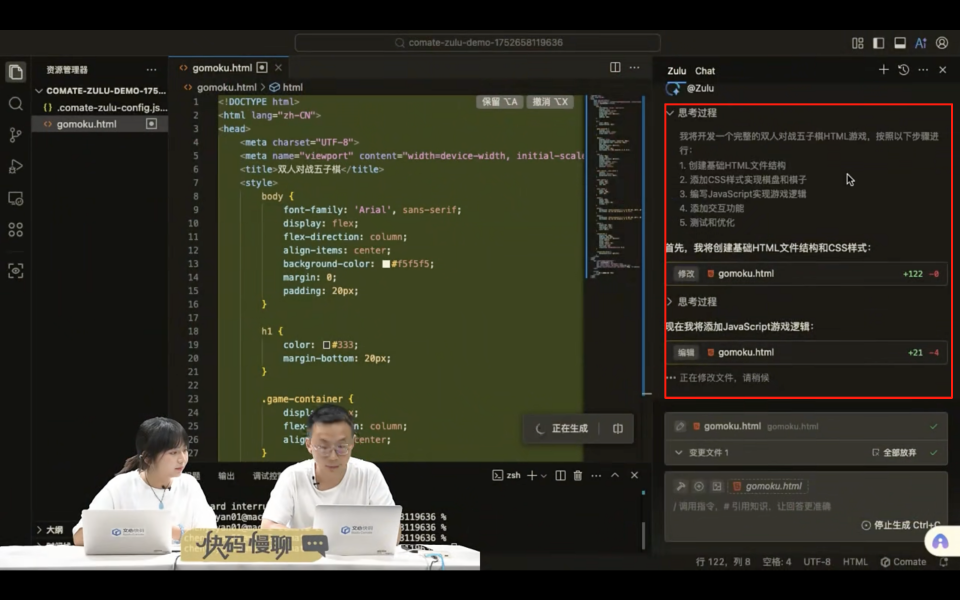This screenshot has width=960, height=600.
Task: Change the HTML language mode in status bar
Action: coord(855,561)
